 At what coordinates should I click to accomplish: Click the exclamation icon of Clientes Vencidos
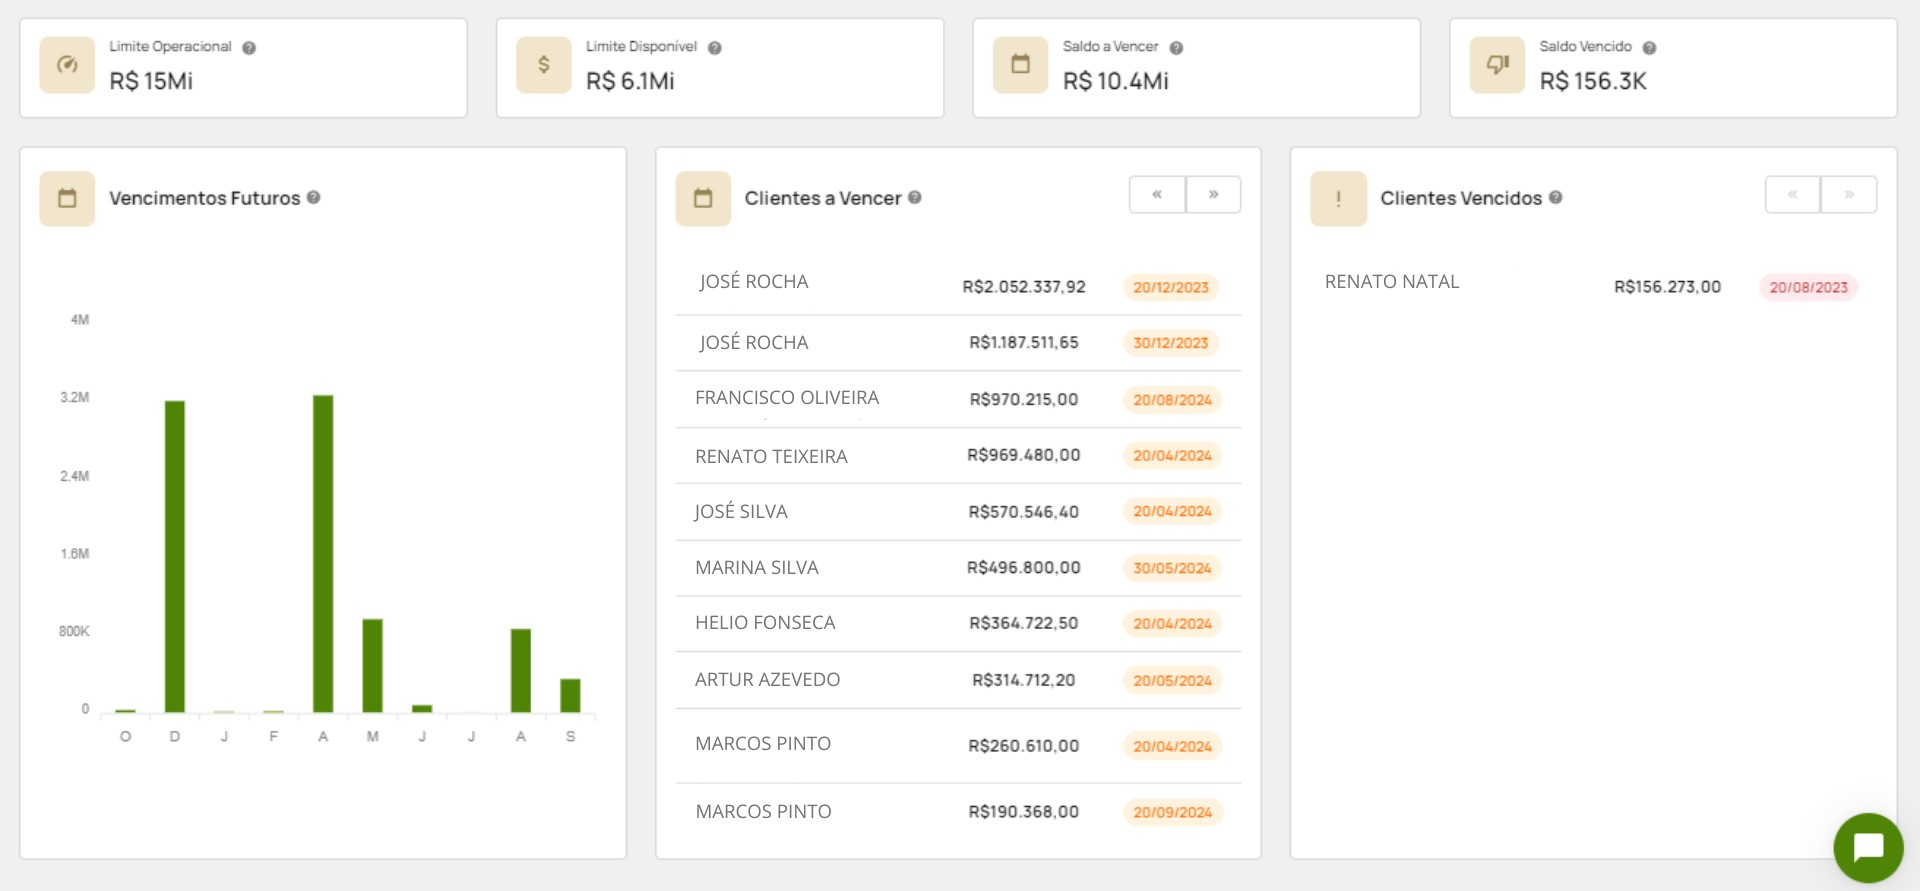pos(1338,199)
